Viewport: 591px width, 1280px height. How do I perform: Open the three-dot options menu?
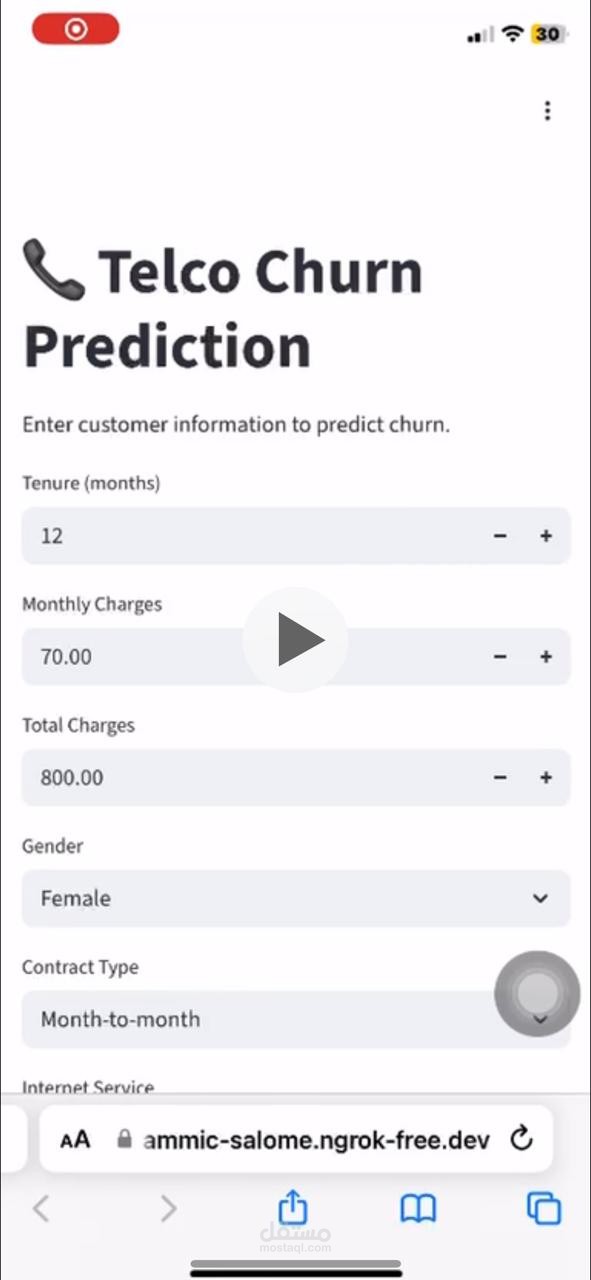(x=547, y=110)
